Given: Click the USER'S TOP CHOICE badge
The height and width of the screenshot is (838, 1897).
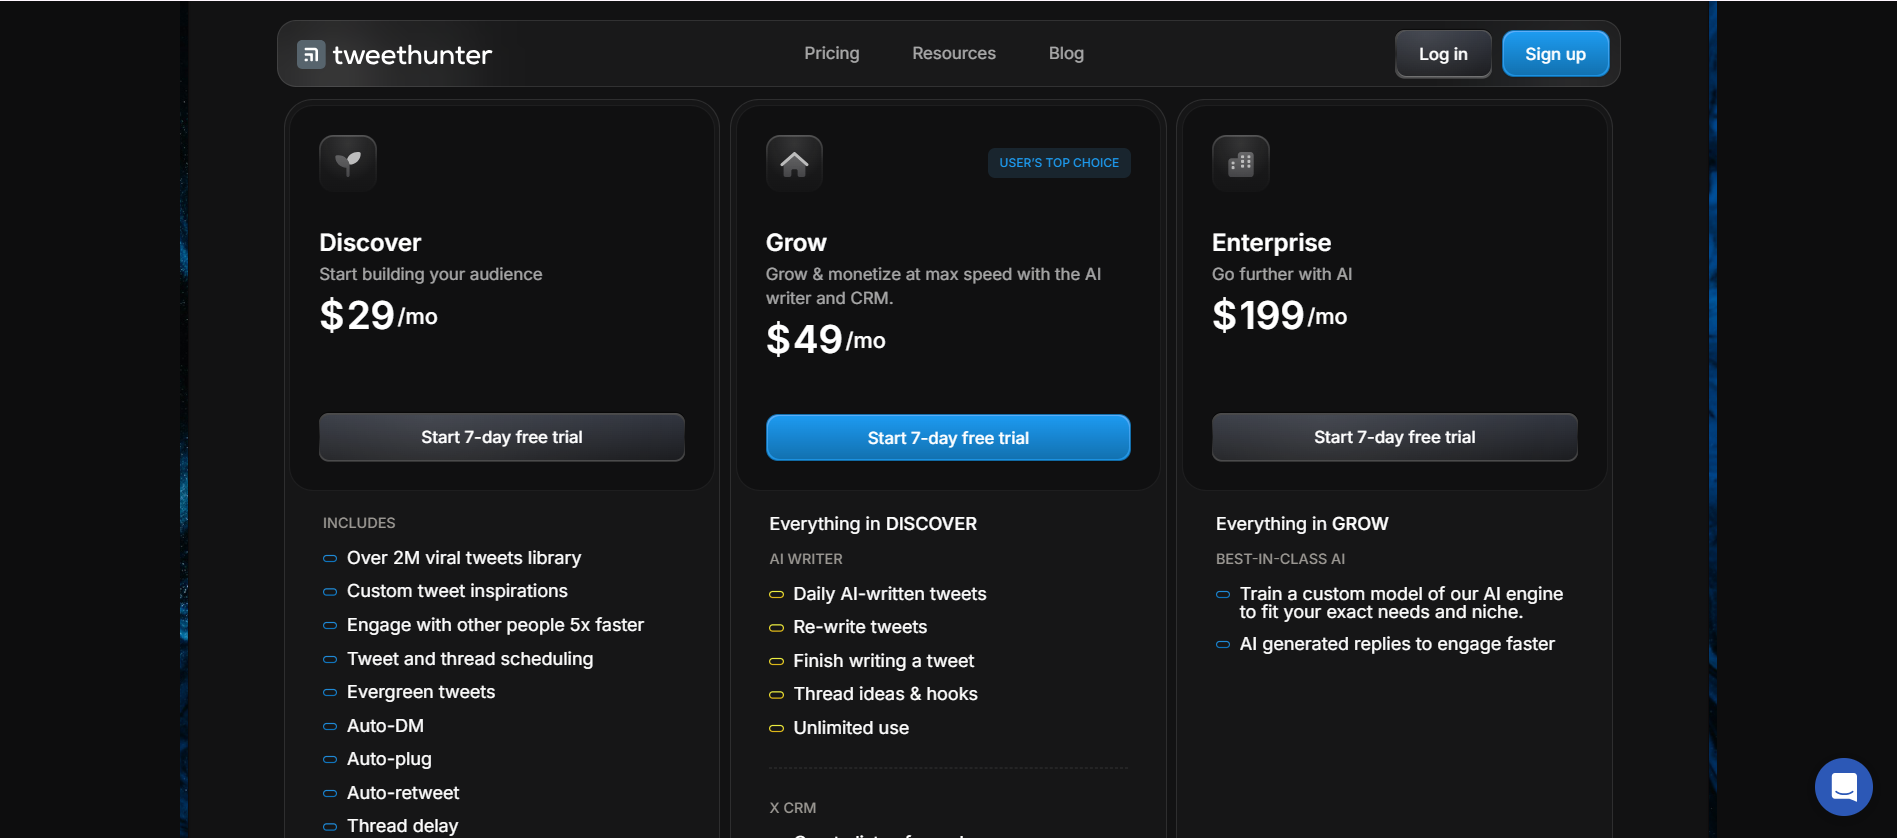Looking at the screenshot, I should (1058, 162).
